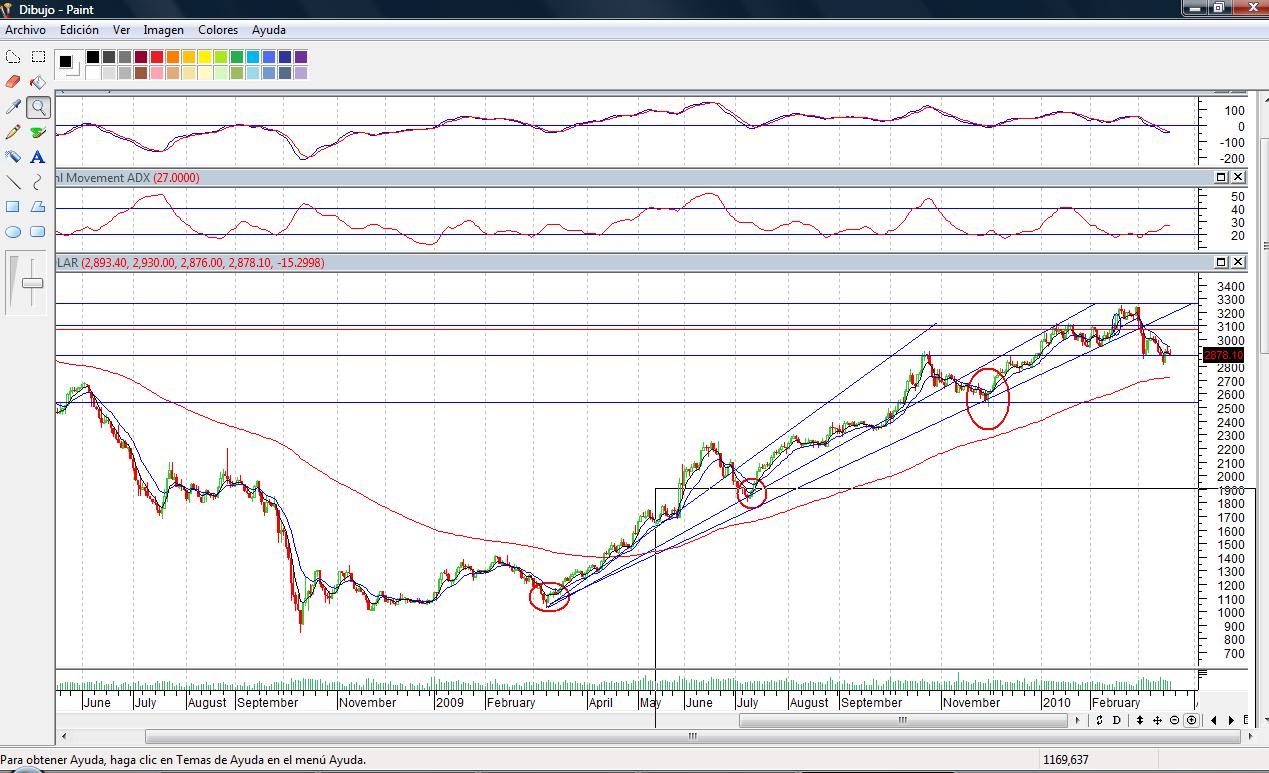
Task: Click the horizontal scrollbar at the bottom
Action: point(690,737)
